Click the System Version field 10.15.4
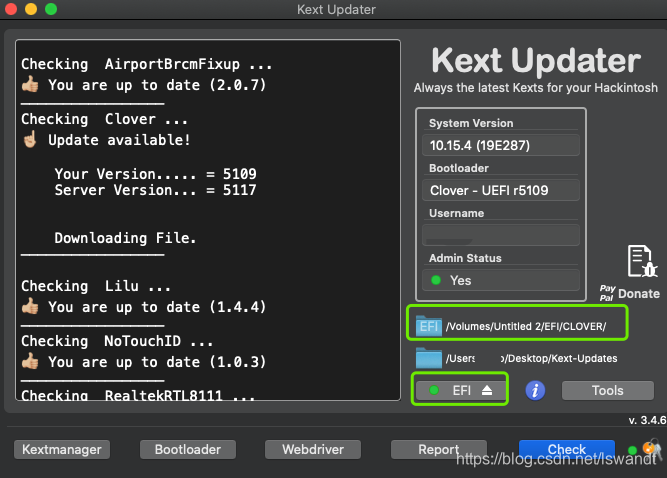Screen dimensions: 667x478 point(501,145)
